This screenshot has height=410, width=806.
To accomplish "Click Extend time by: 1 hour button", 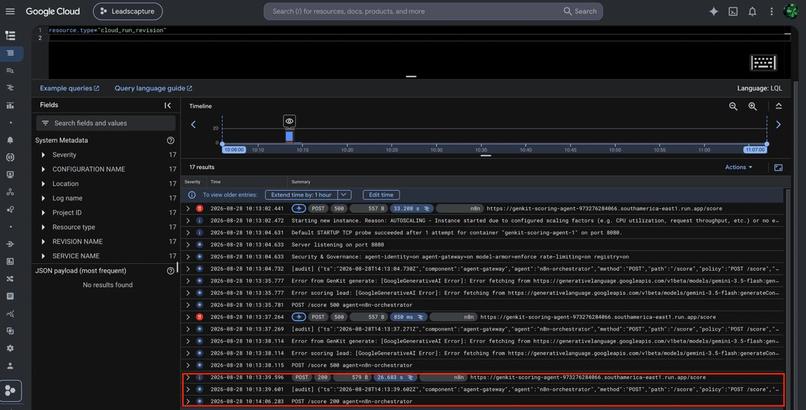I will pos(302,195).
